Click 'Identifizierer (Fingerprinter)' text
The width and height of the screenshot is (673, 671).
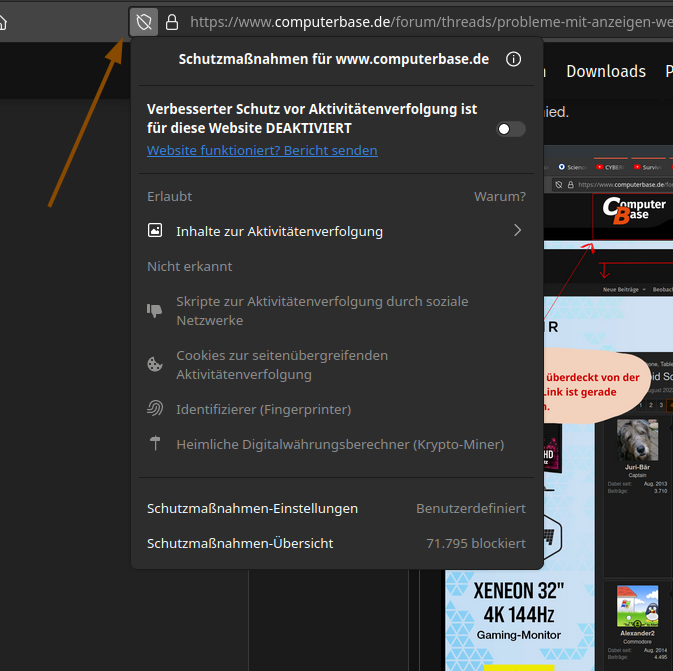(264, 410)
